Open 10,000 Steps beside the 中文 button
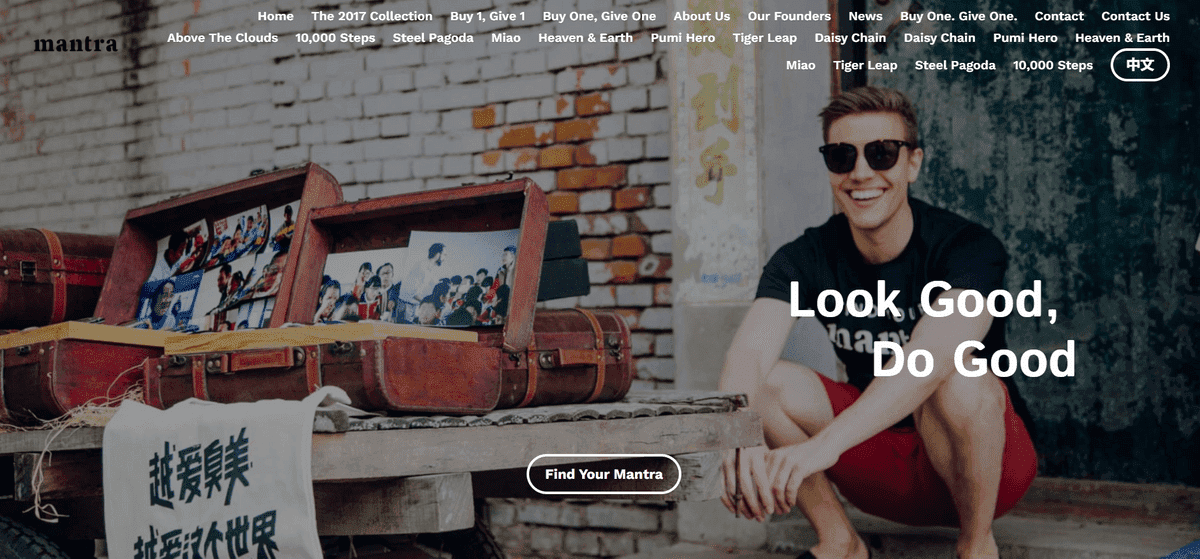1200x559 pixels. click(1053, 65)
